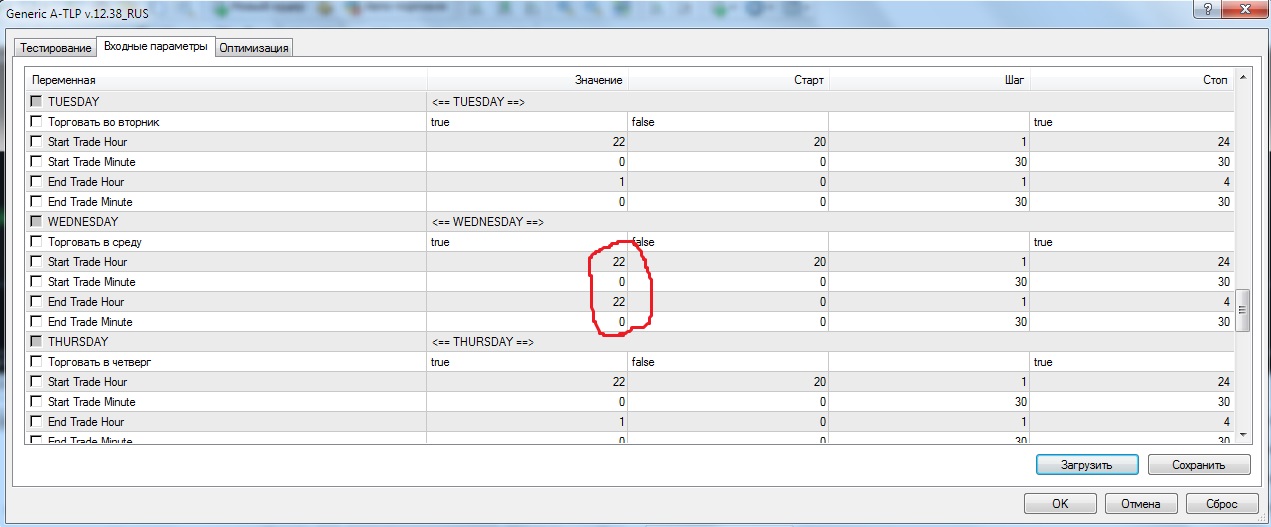The image size is (1271, 527).
Task: Check the End Trade Minute box under TUESDAY
Action: [x=37, y=202]
